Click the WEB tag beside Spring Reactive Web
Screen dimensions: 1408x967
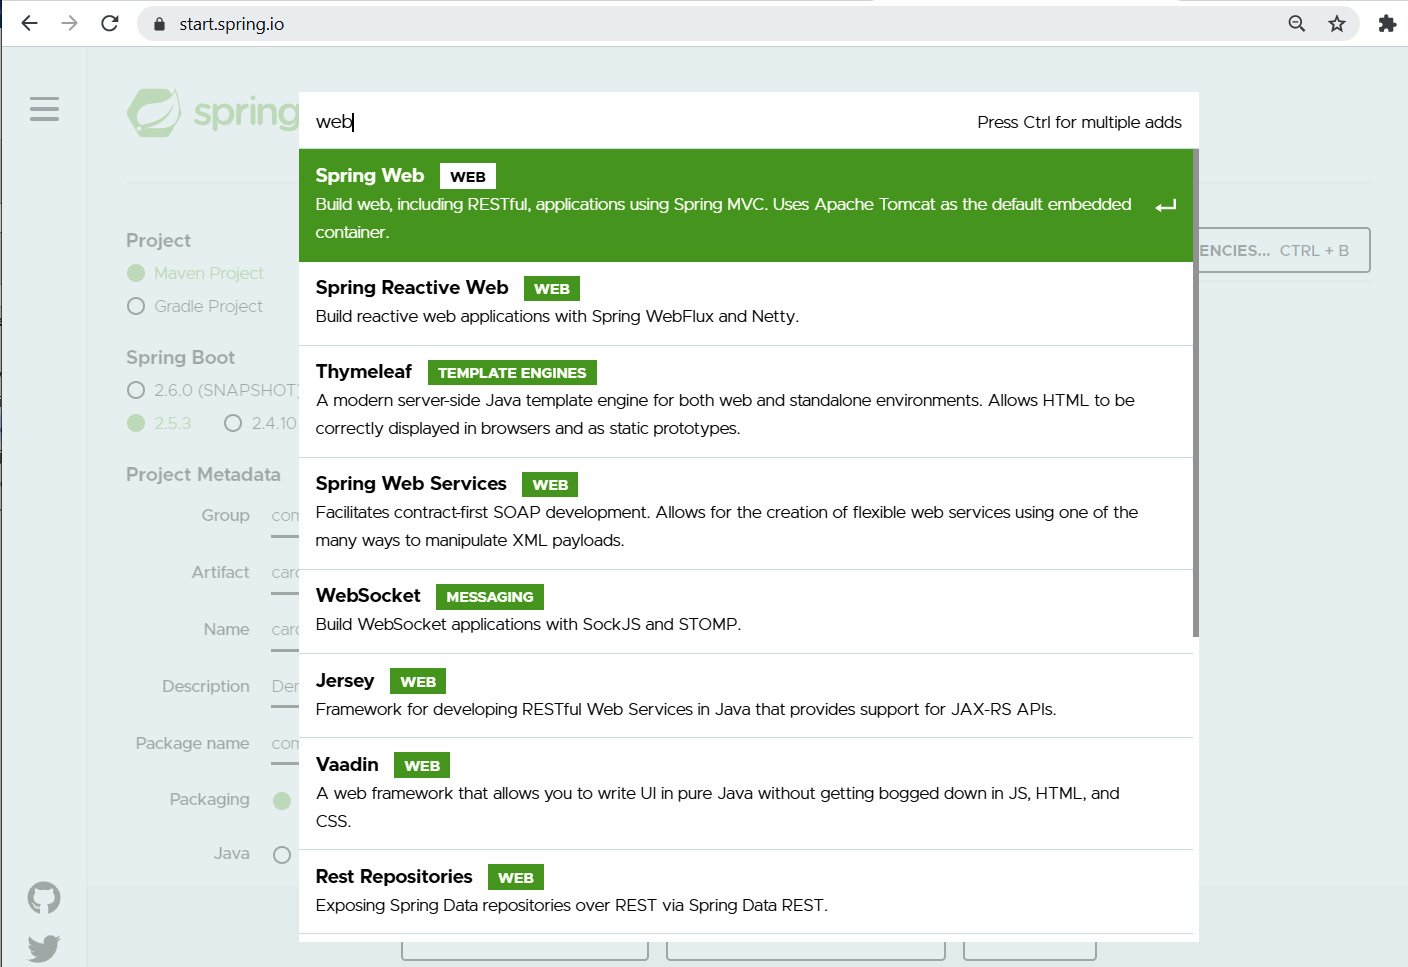click(x=552, y=289)
